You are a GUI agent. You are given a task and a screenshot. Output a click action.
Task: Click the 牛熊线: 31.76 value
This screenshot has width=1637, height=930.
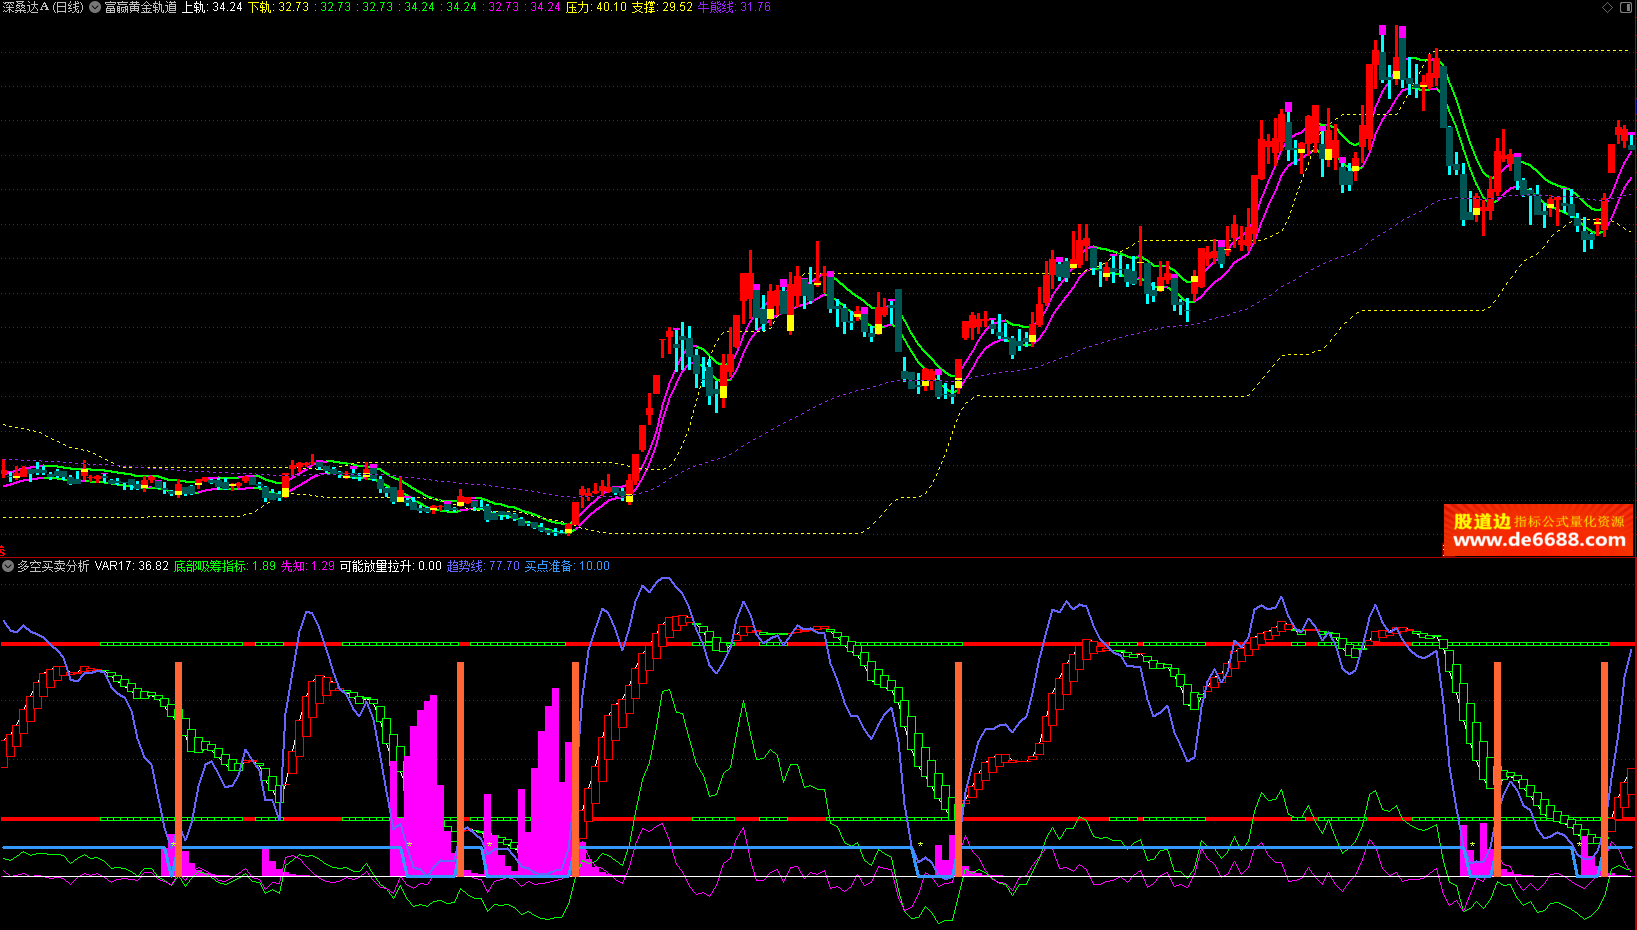[734, 7]
